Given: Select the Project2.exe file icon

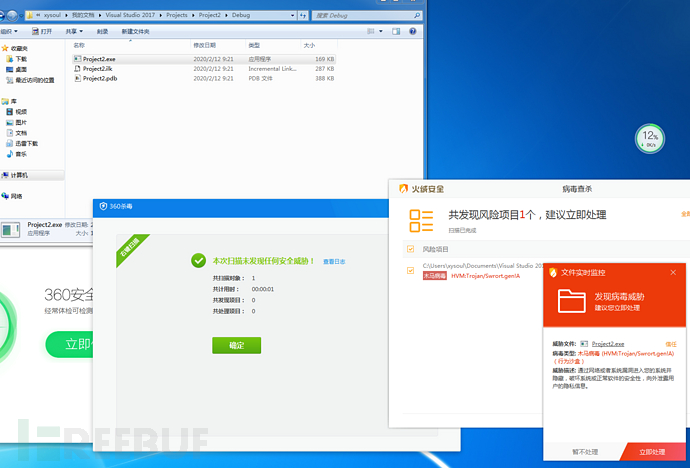Looking at the screenshot, I should pyautogui.click(x=77, y=59).
